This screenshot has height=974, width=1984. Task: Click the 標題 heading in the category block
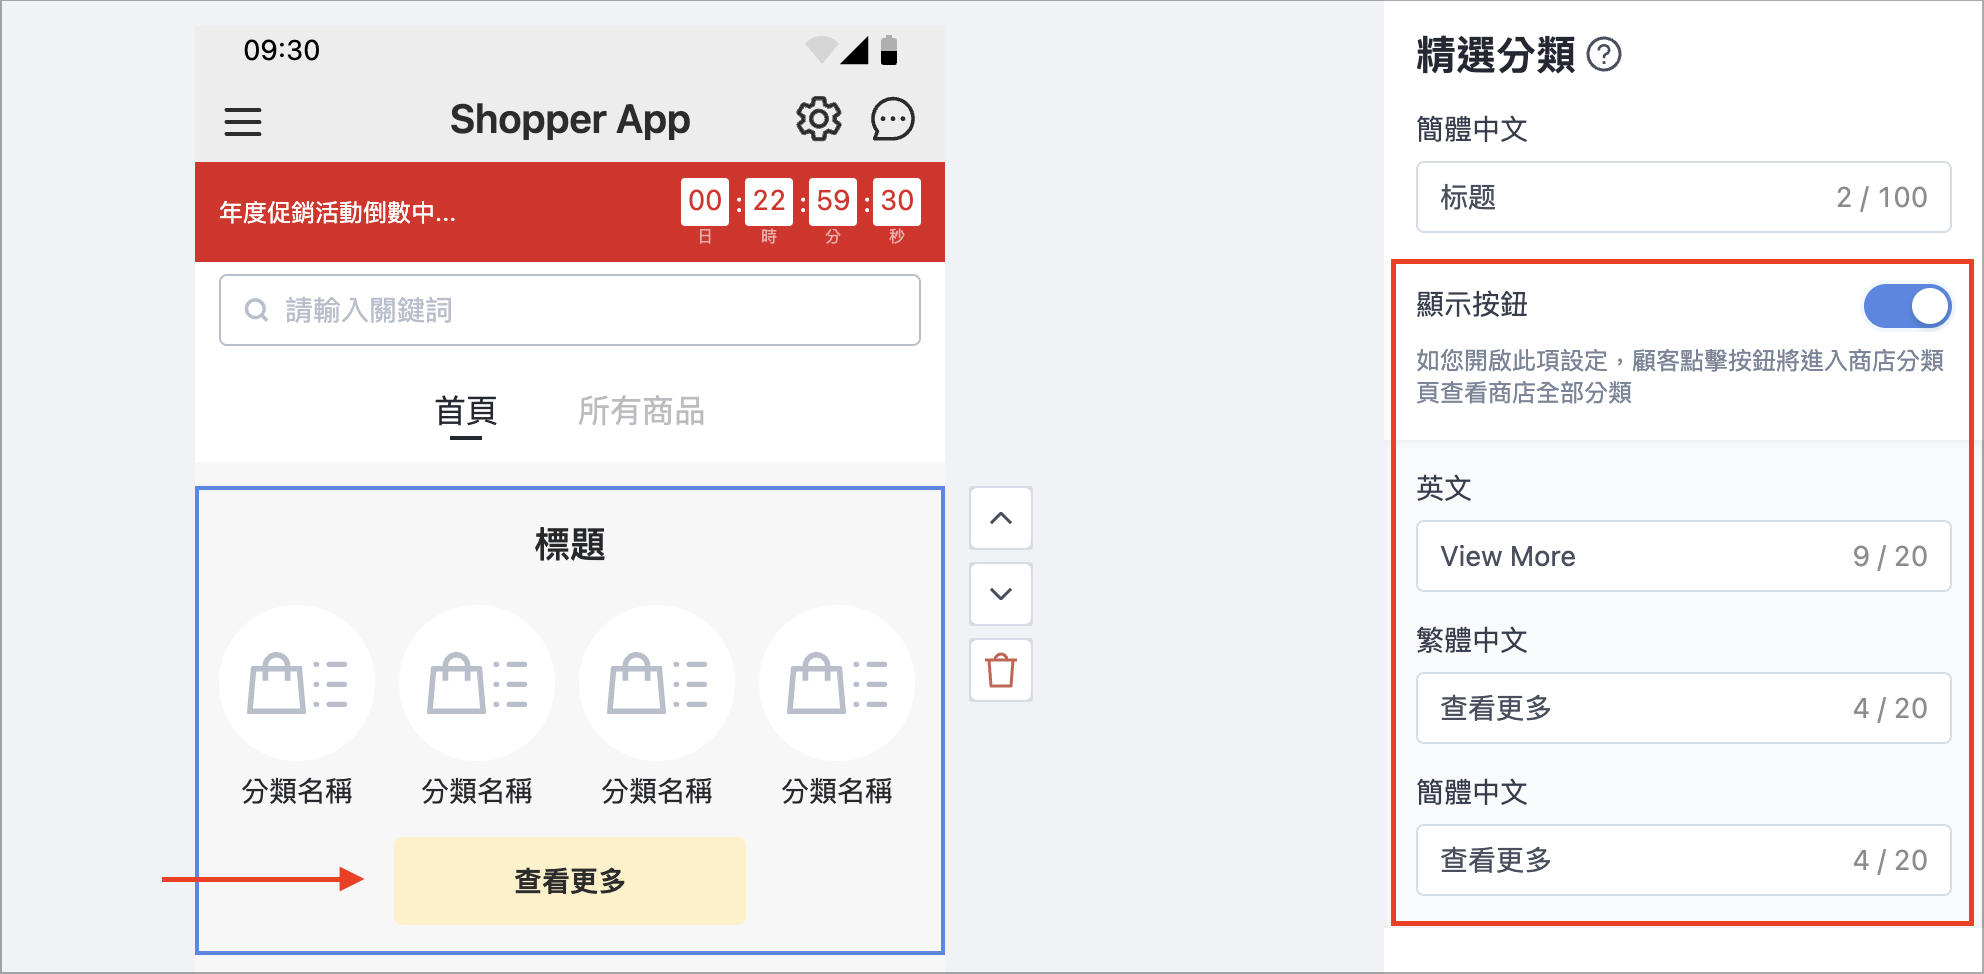coord(570,545)
